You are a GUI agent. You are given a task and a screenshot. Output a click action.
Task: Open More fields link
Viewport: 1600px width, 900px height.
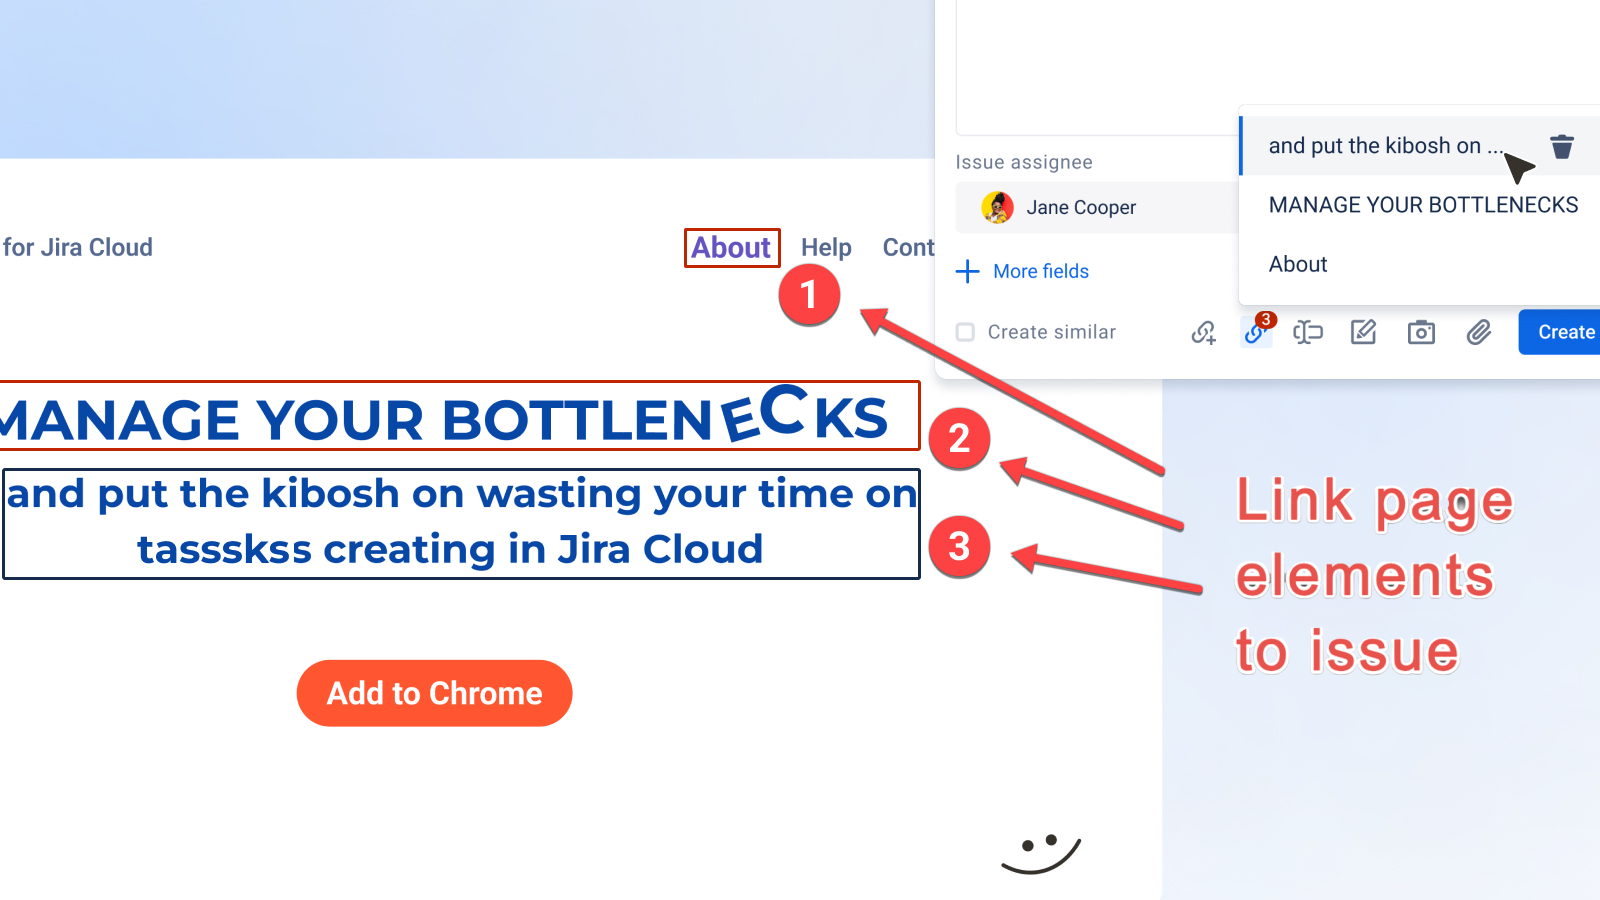click(1041, 271)
